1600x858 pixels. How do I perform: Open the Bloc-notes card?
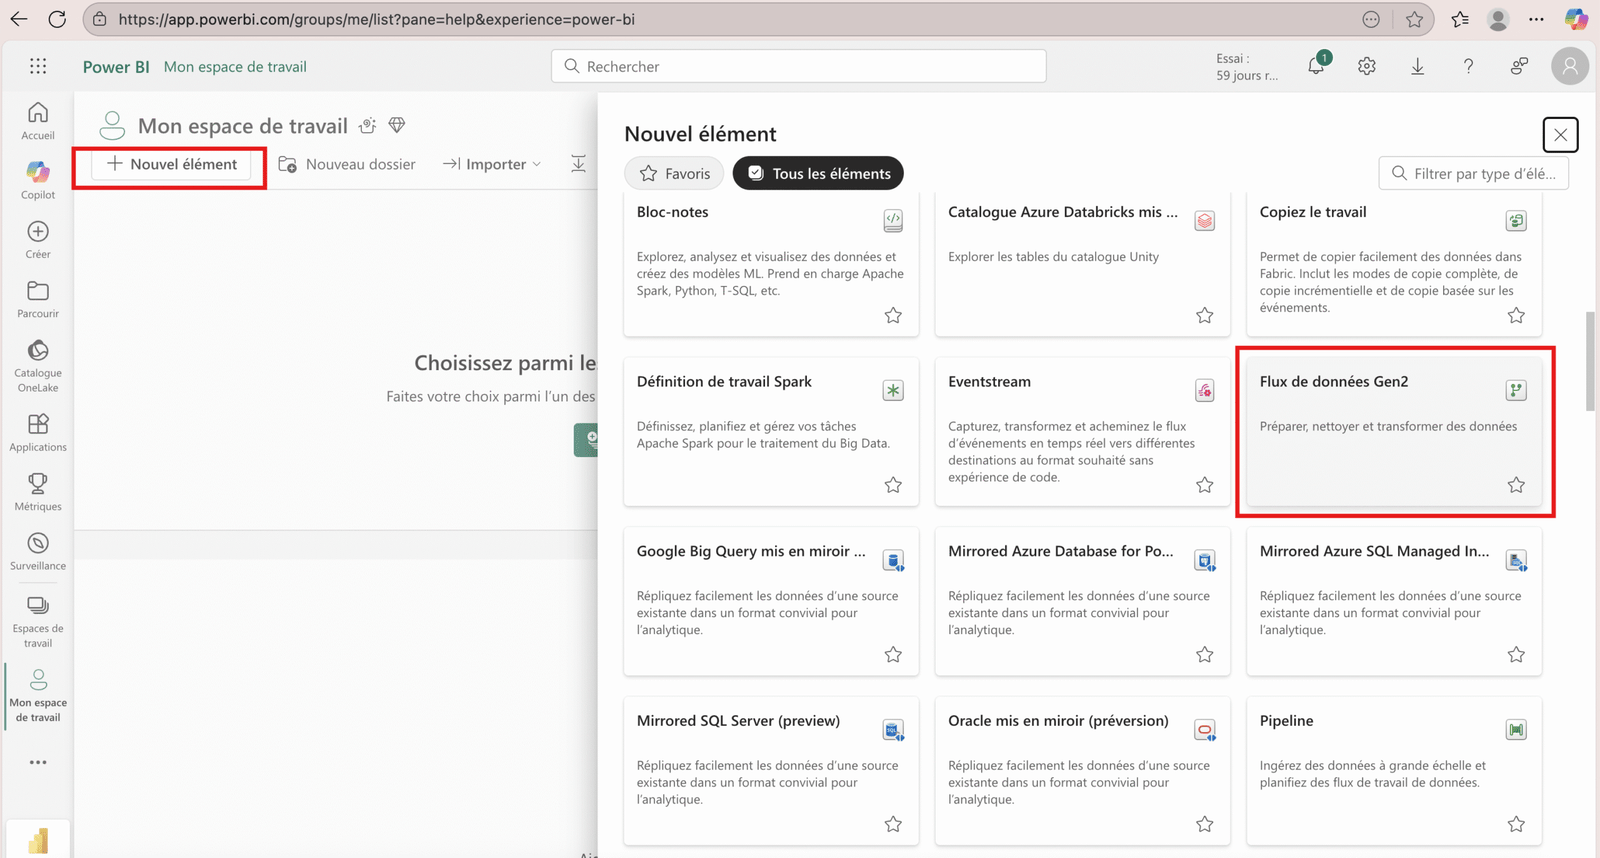coord(771,265)
